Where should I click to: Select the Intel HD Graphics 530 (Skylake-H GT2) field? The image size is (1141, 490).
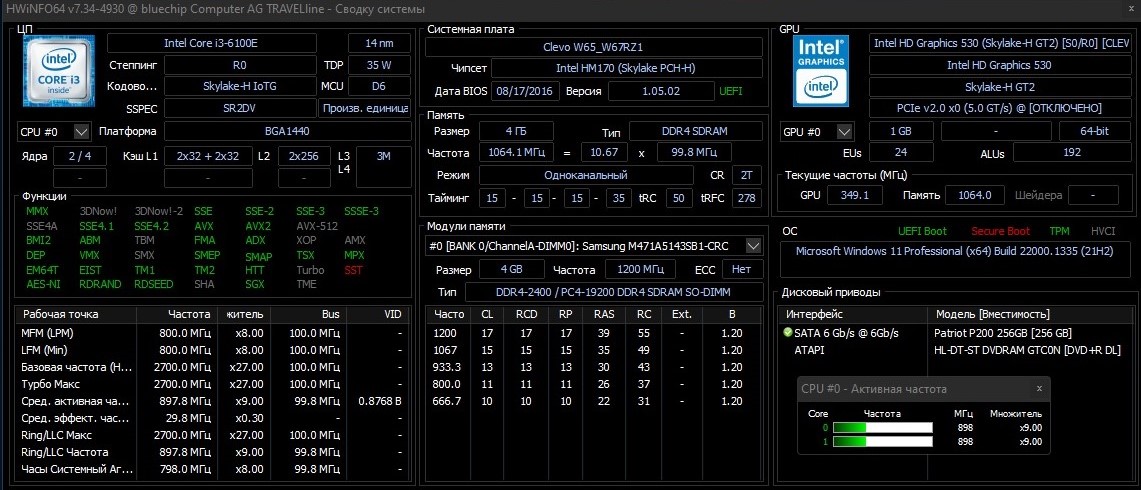tap(1000, 43)
